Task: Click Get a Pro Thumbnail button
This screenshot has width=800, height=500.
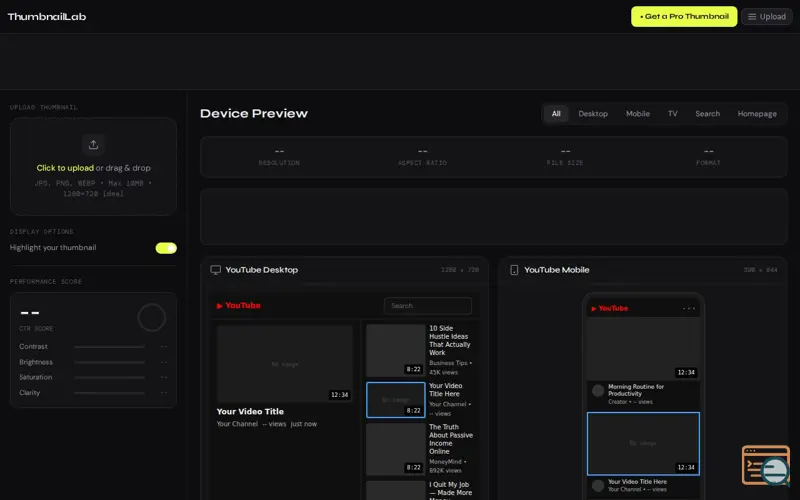Action: pos(684,17)
